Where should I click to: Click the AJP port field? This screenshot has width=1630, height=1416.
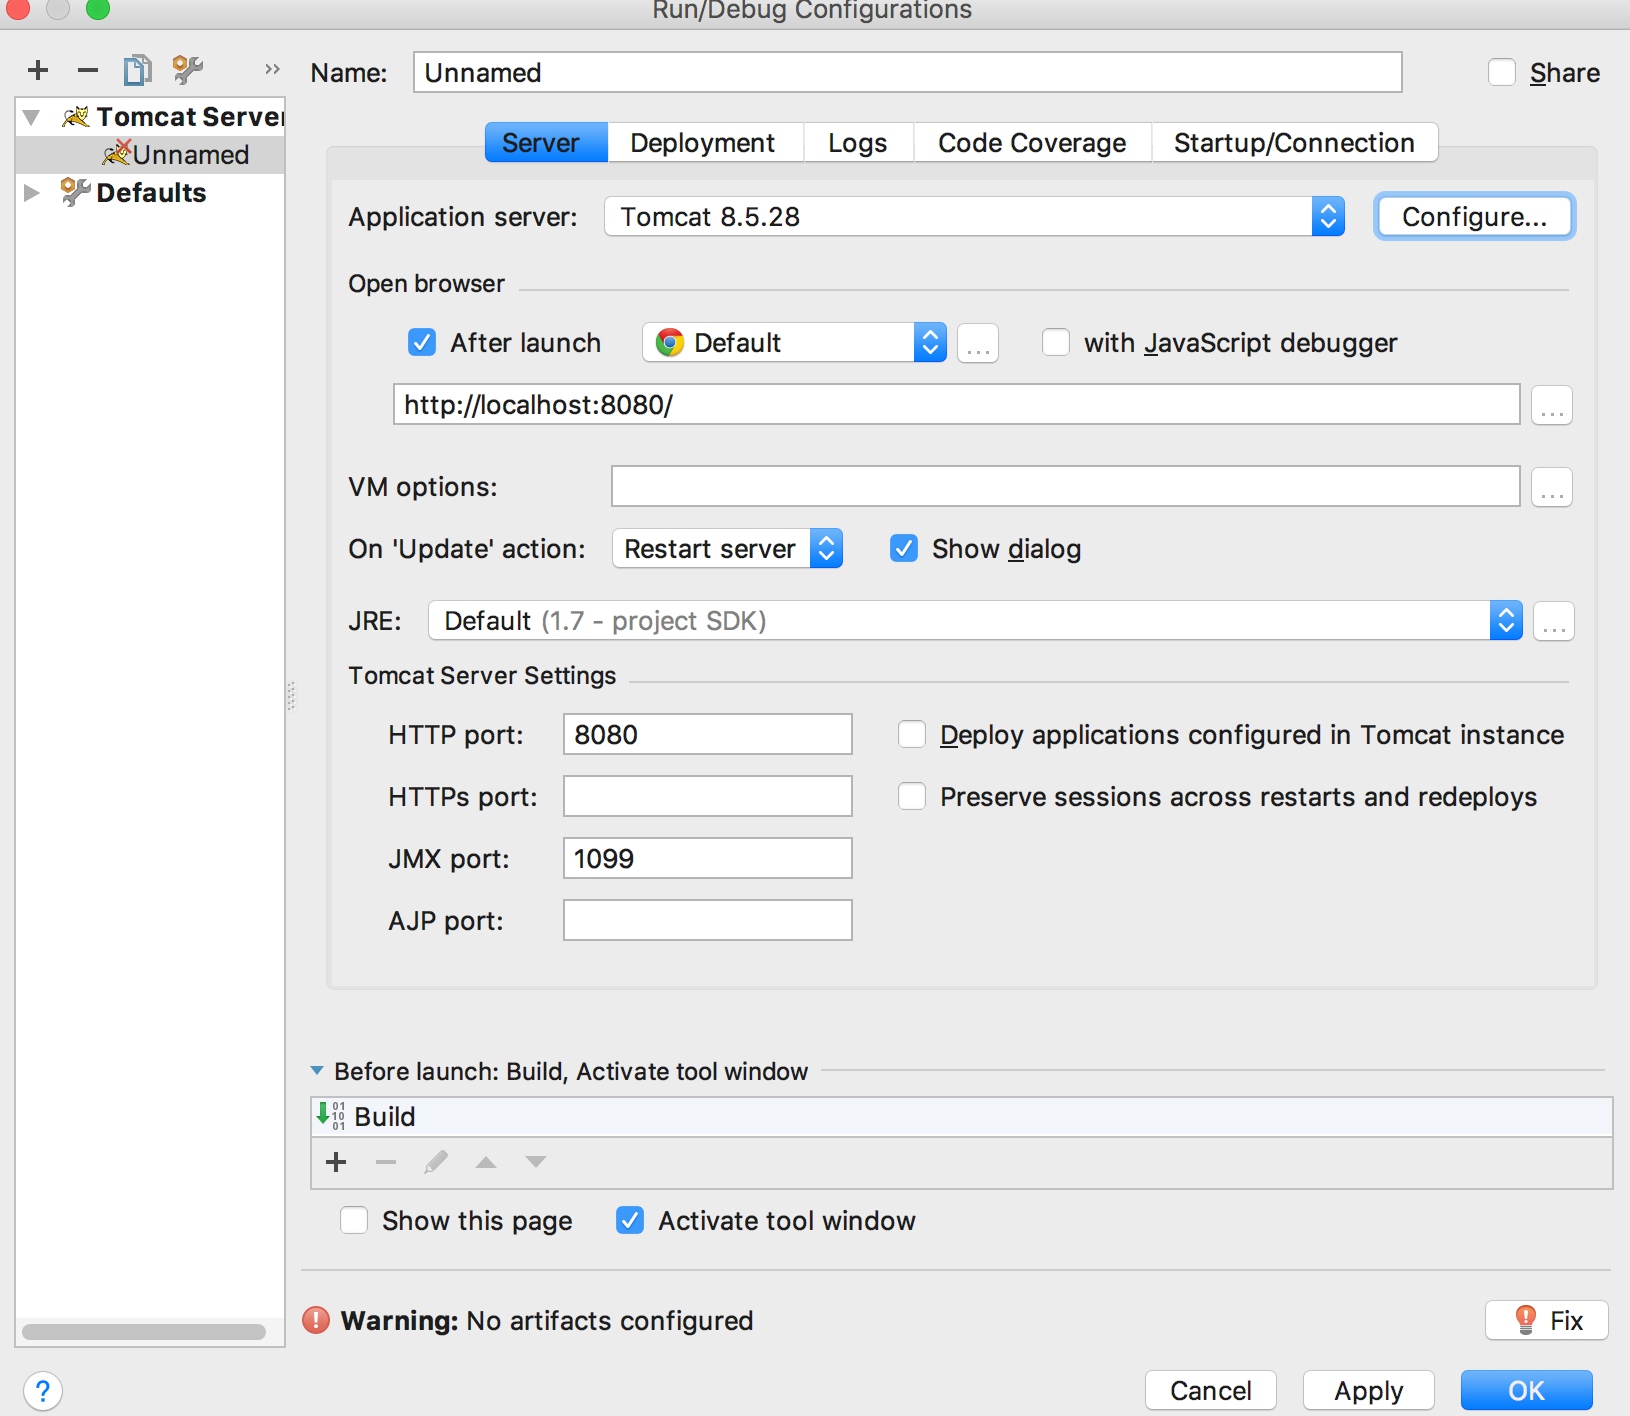click(x=708, y=921)
